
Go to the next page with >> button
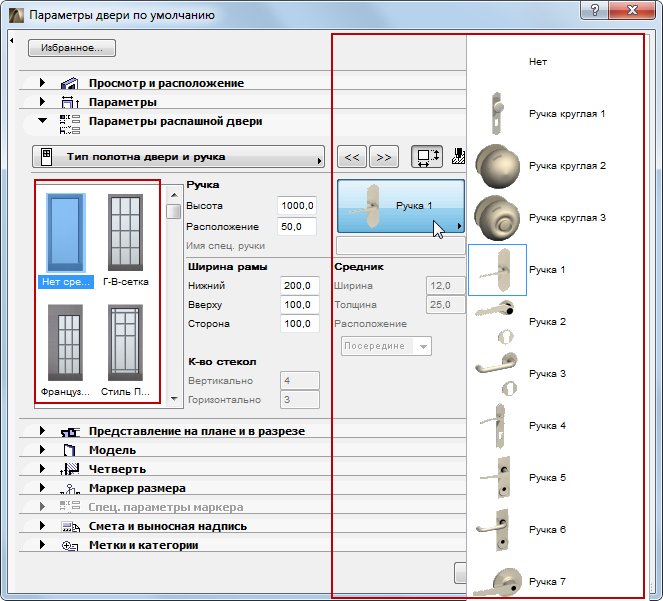(384, 157)
